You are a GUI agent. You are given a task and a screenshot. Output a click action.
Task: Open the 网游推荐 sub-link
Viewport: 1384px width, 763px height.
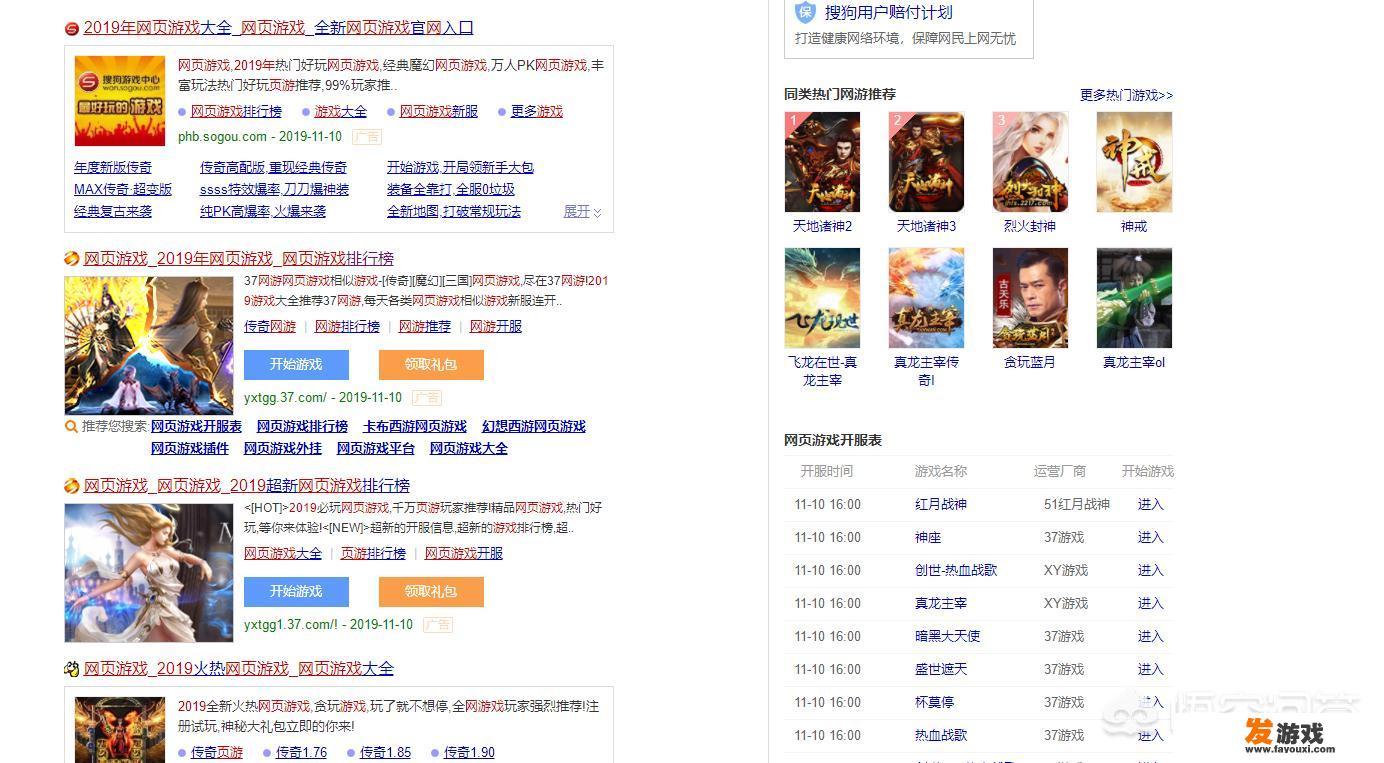(425, 327)
